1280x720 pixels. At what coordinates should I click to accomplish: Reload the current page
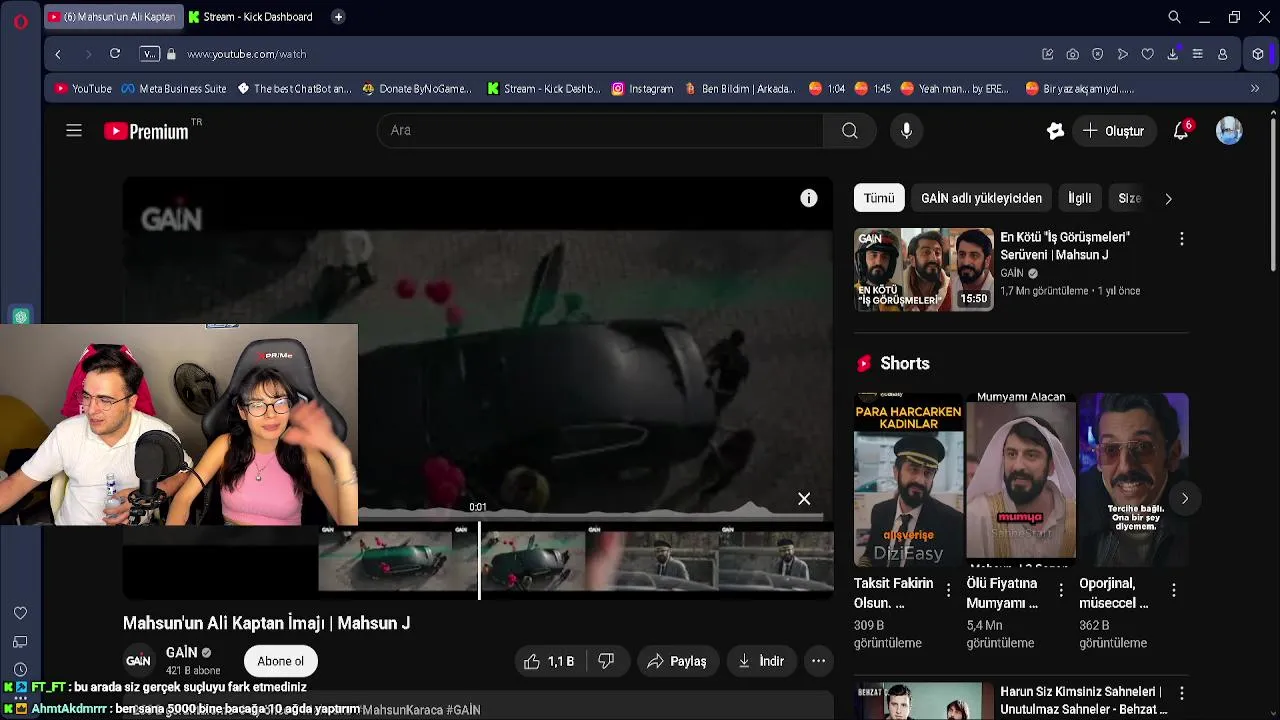pos(115,54)
